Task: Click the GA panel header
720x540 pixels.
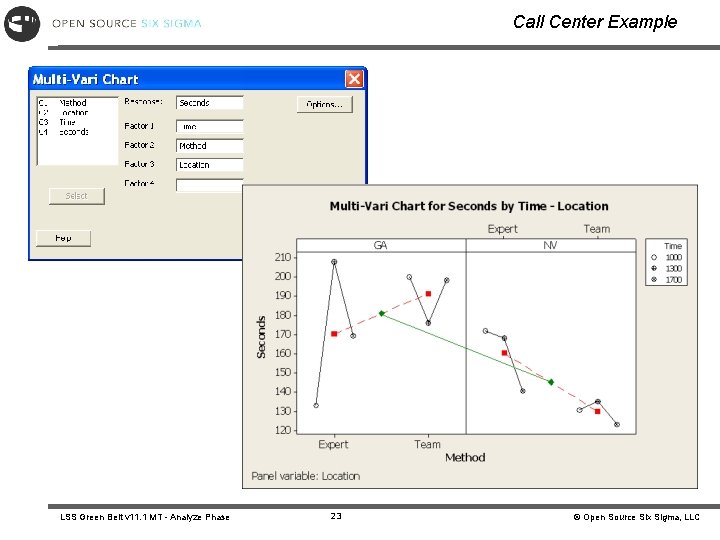Action: [381, 245]
